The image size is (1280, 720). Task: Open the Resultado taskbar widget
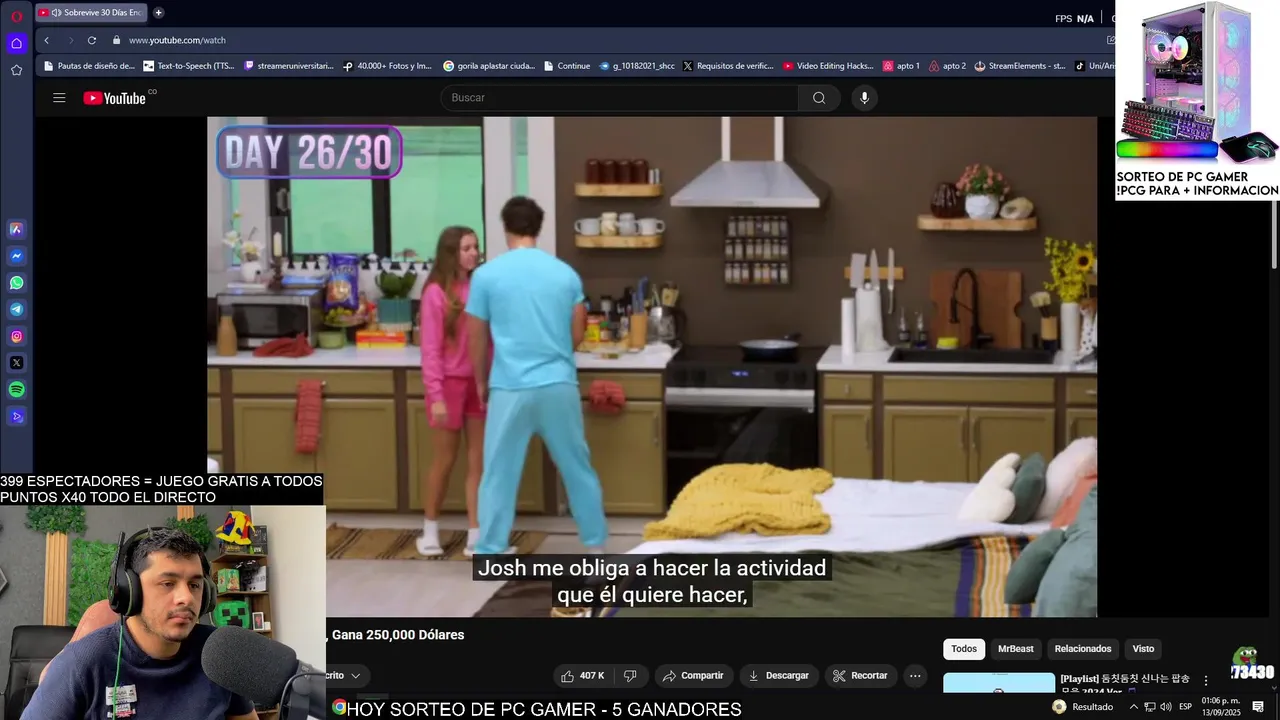[x=1082, y=707]
